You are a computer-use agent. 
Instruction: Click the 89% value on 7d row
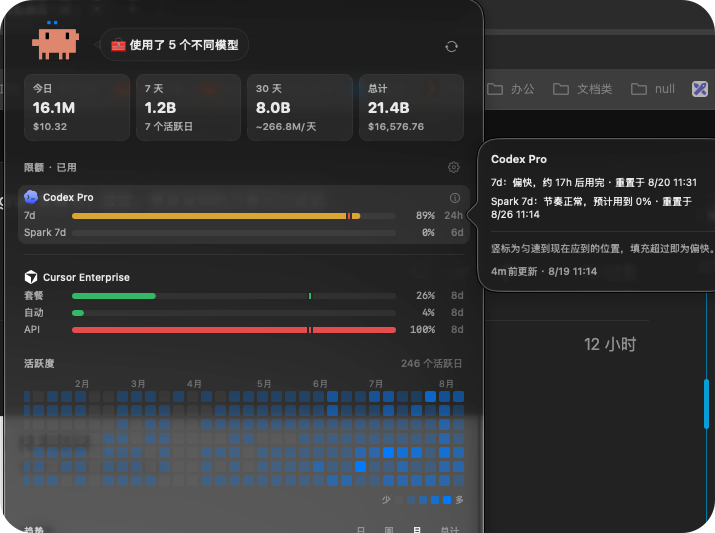point(425,216)
